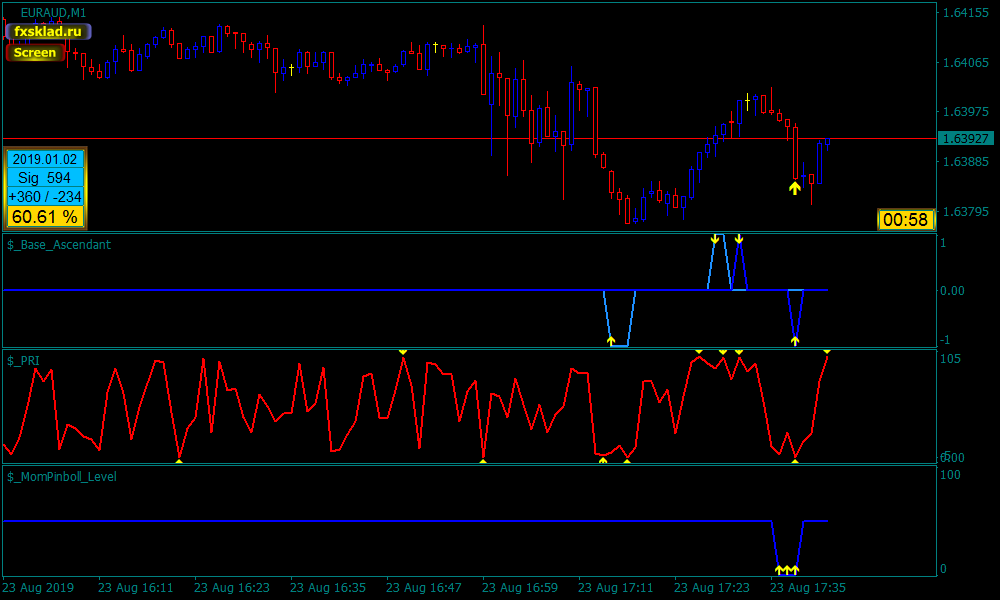Screen dimensions: 1000x600
Task: Click the middle arrow of the MomPinboll trio
Action: [787, 570]
